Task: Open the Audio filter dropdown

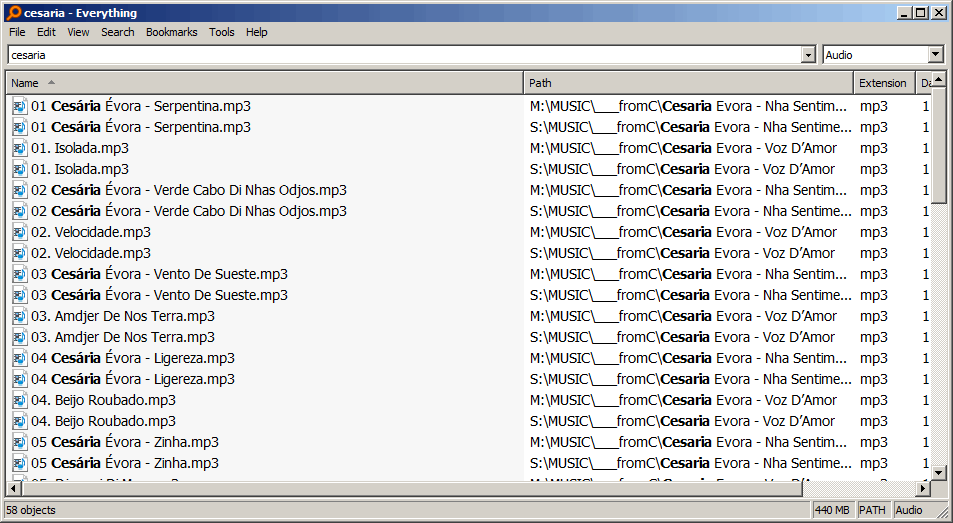Action: click(x=936, y=55)
